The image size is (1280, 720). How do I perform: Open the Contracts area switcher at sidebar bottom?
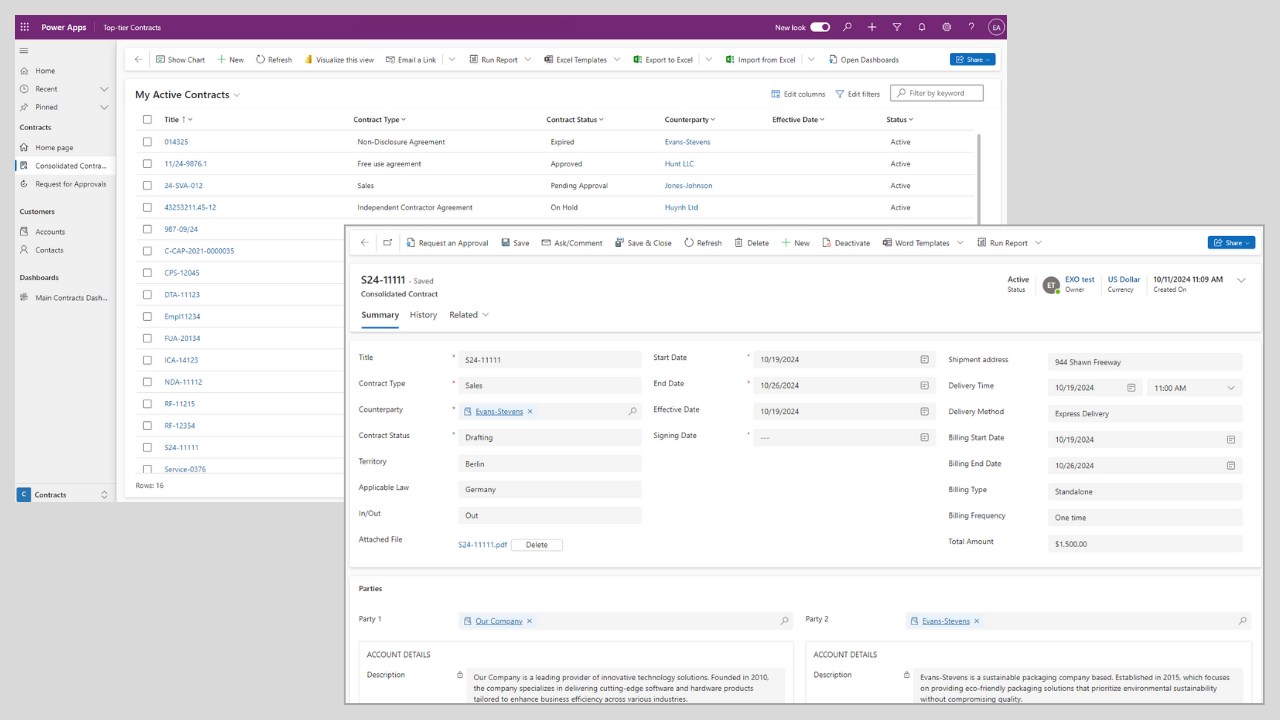(63, 495)
